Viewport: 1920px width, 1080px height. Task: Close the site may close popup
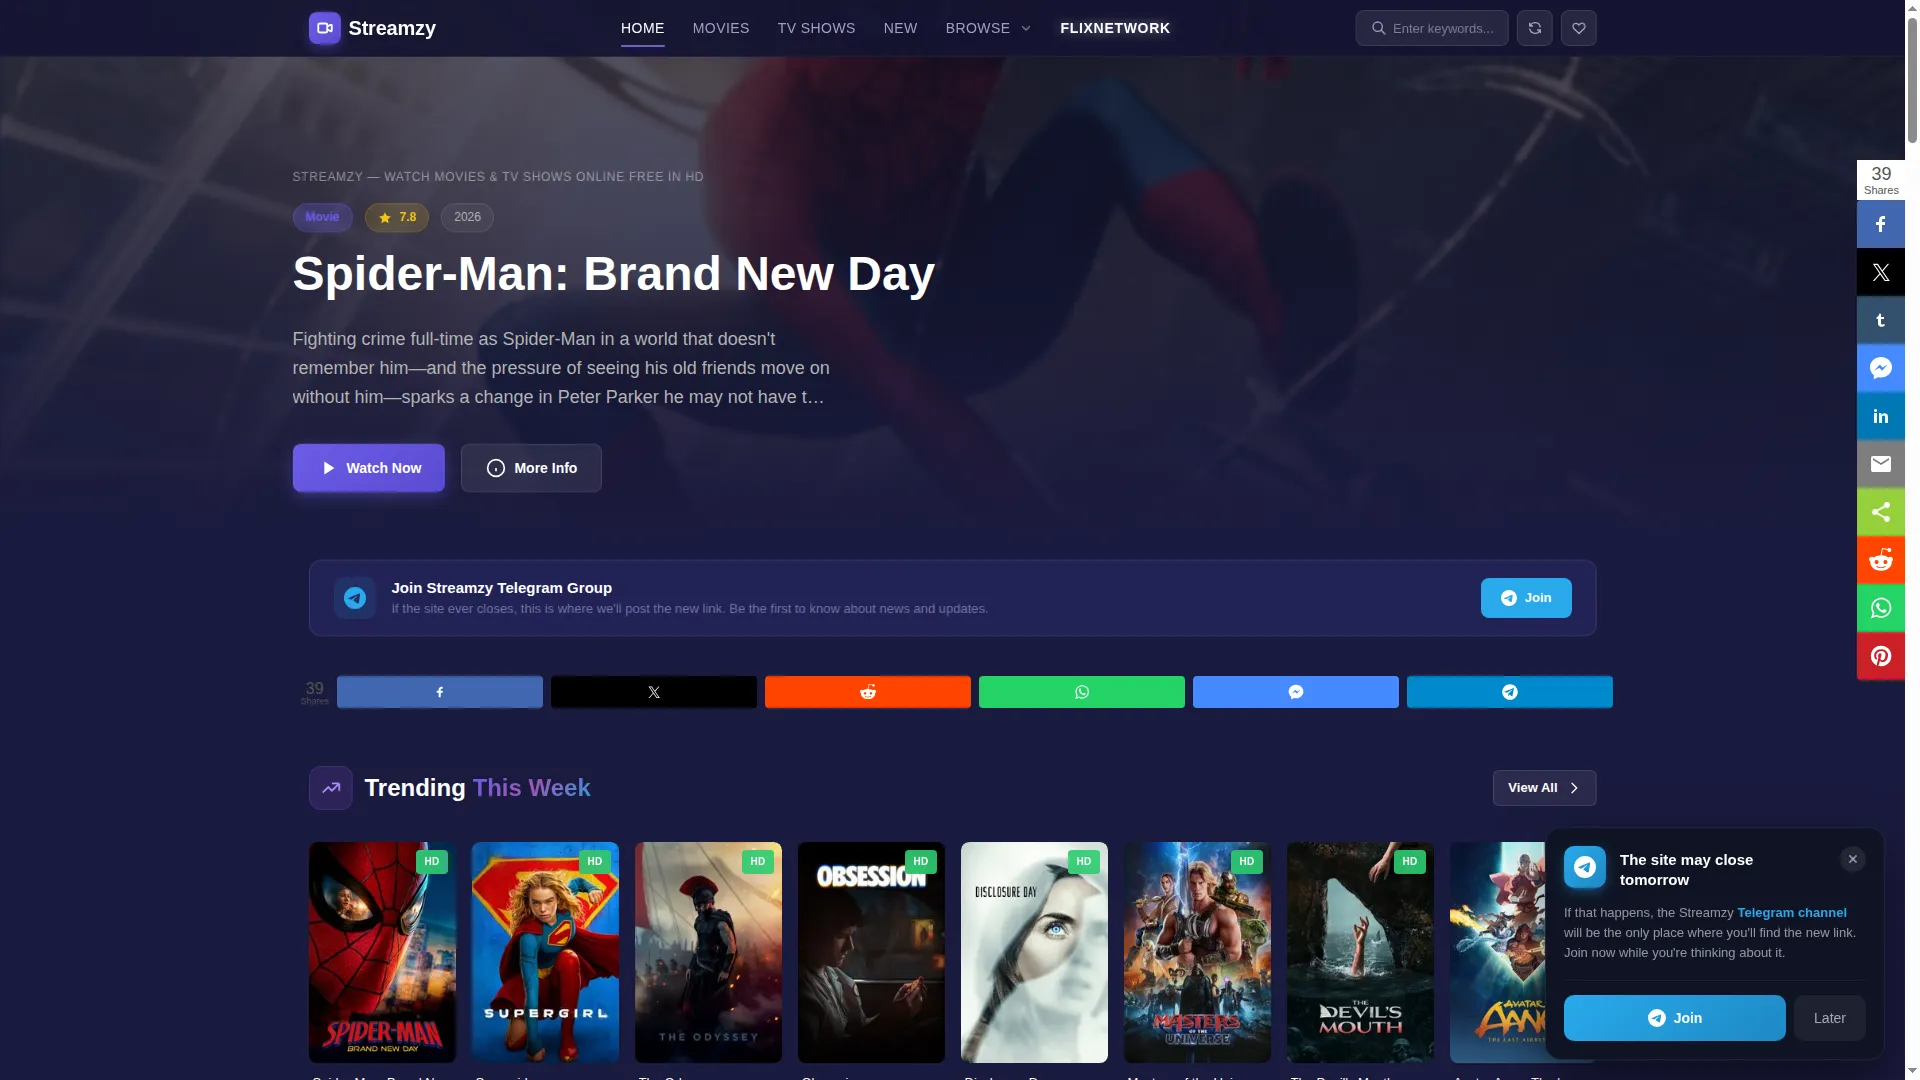coord(1852,860)
